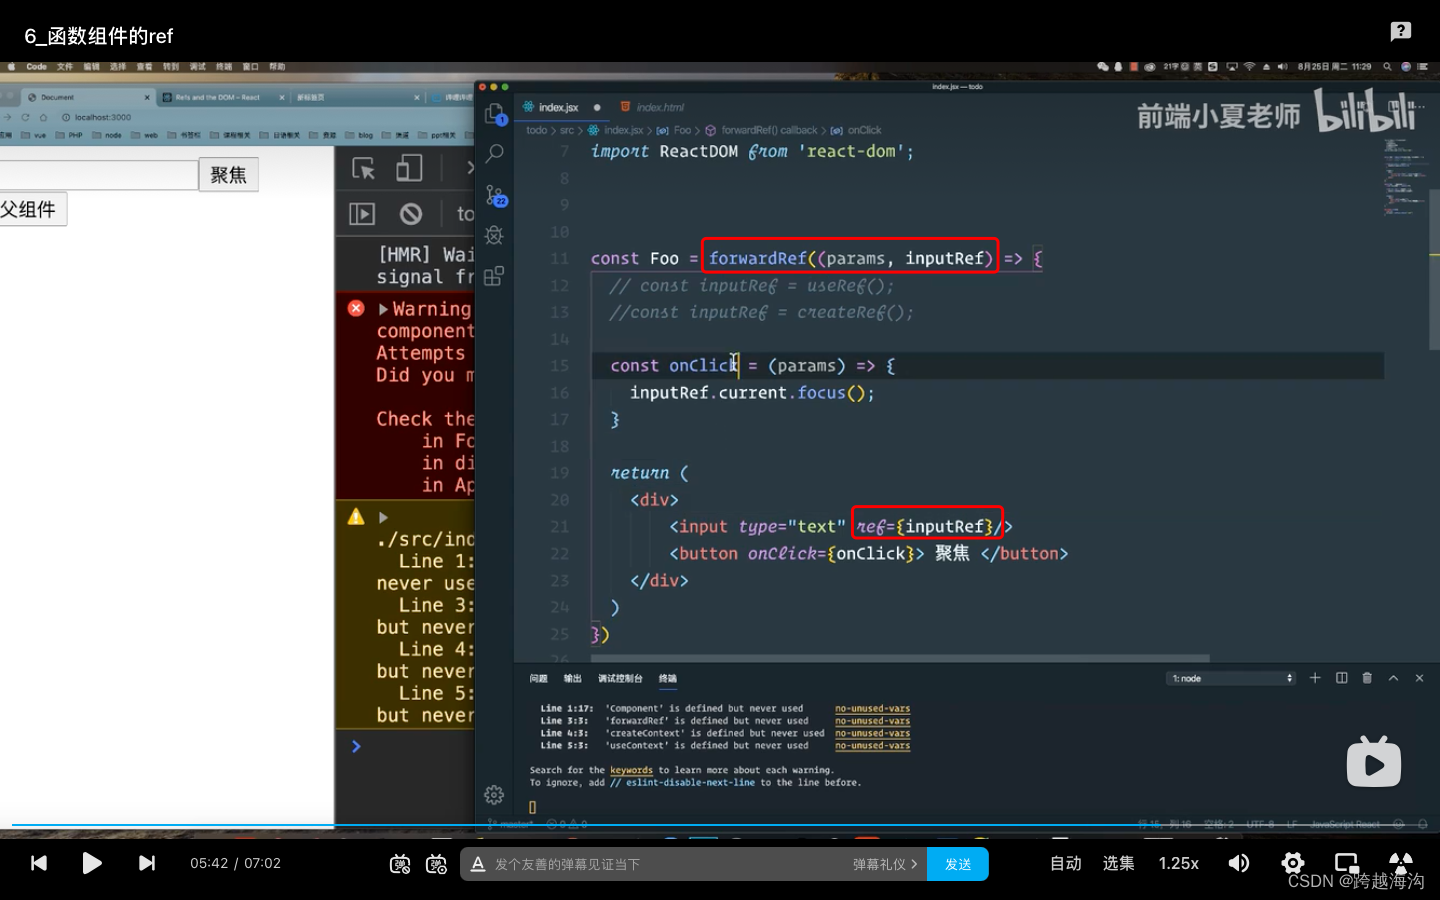Open the 选集 episode list

(x=1118, y=863)
